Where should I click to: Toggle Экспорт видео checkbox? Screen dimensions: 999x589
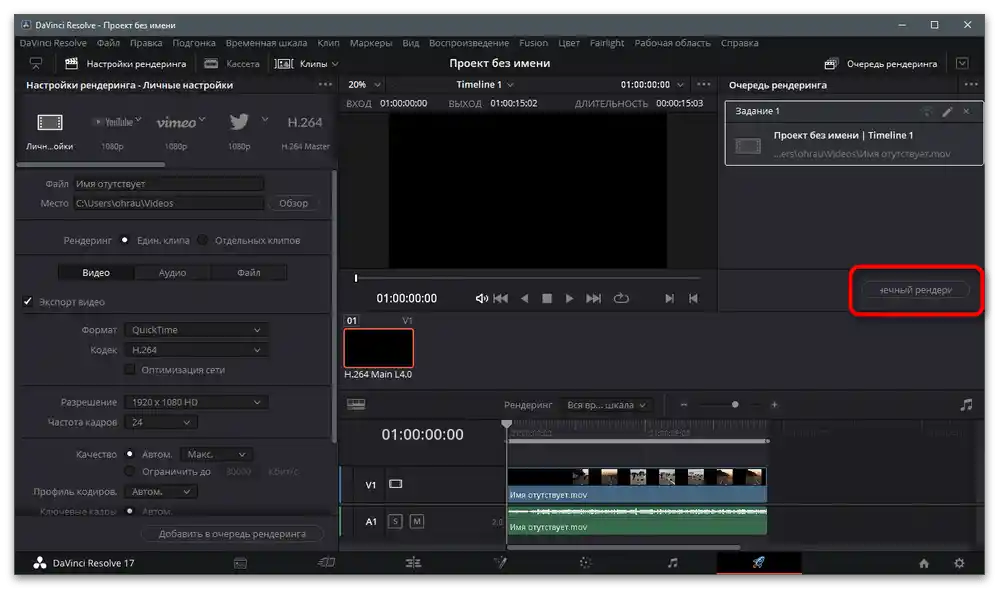[27, 302]
